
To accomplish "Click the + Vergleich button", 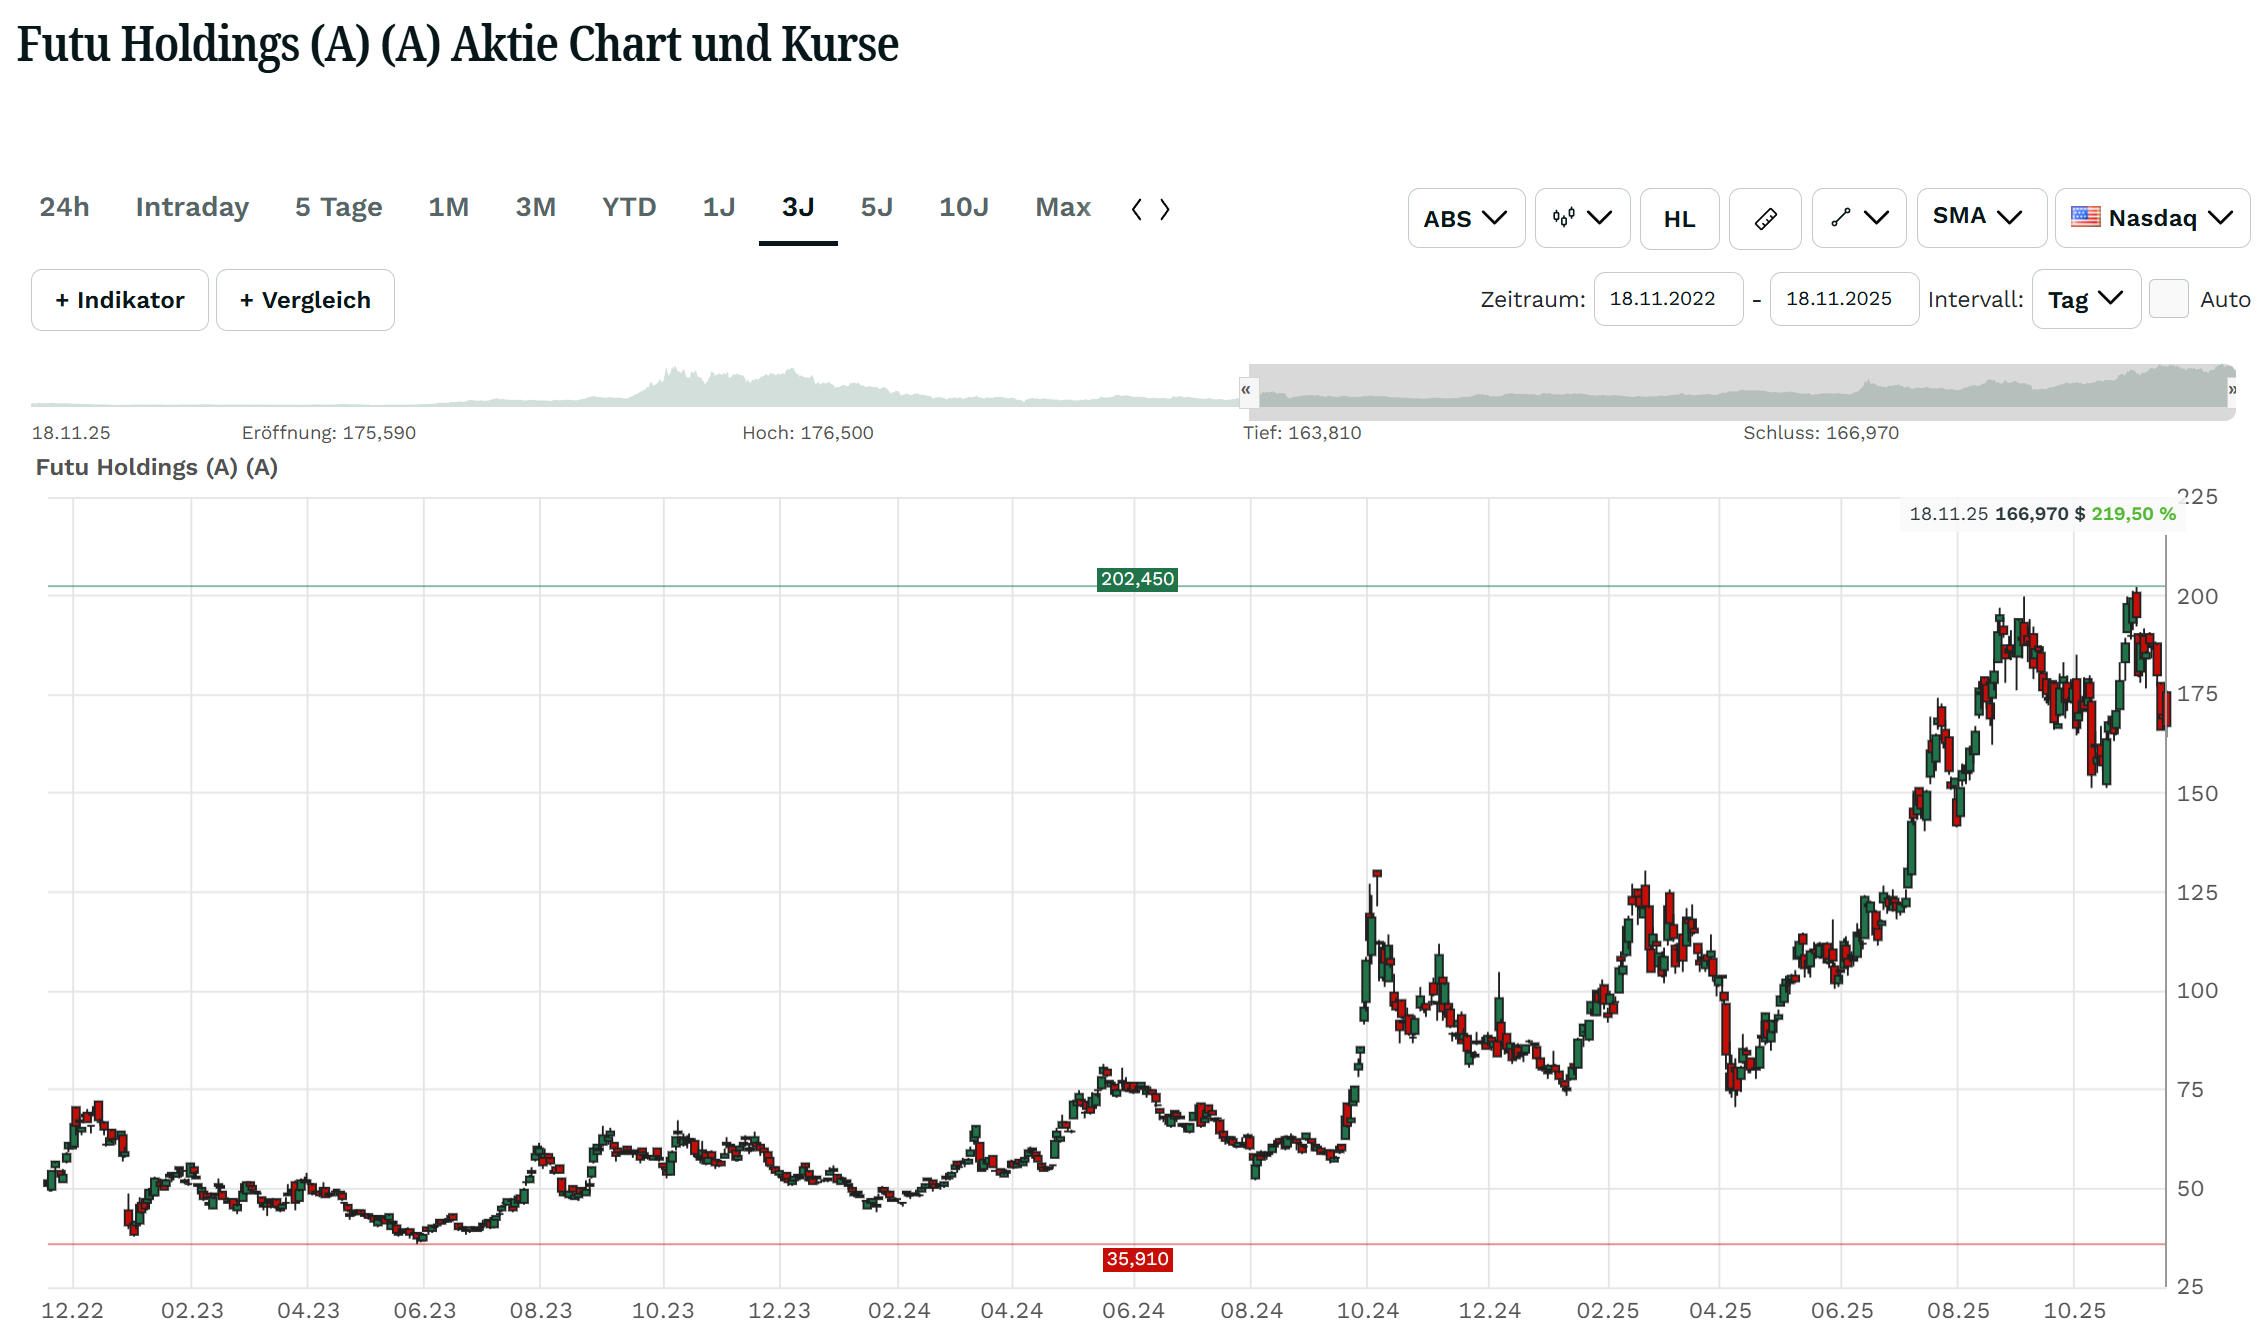I will tap(305, 300).
